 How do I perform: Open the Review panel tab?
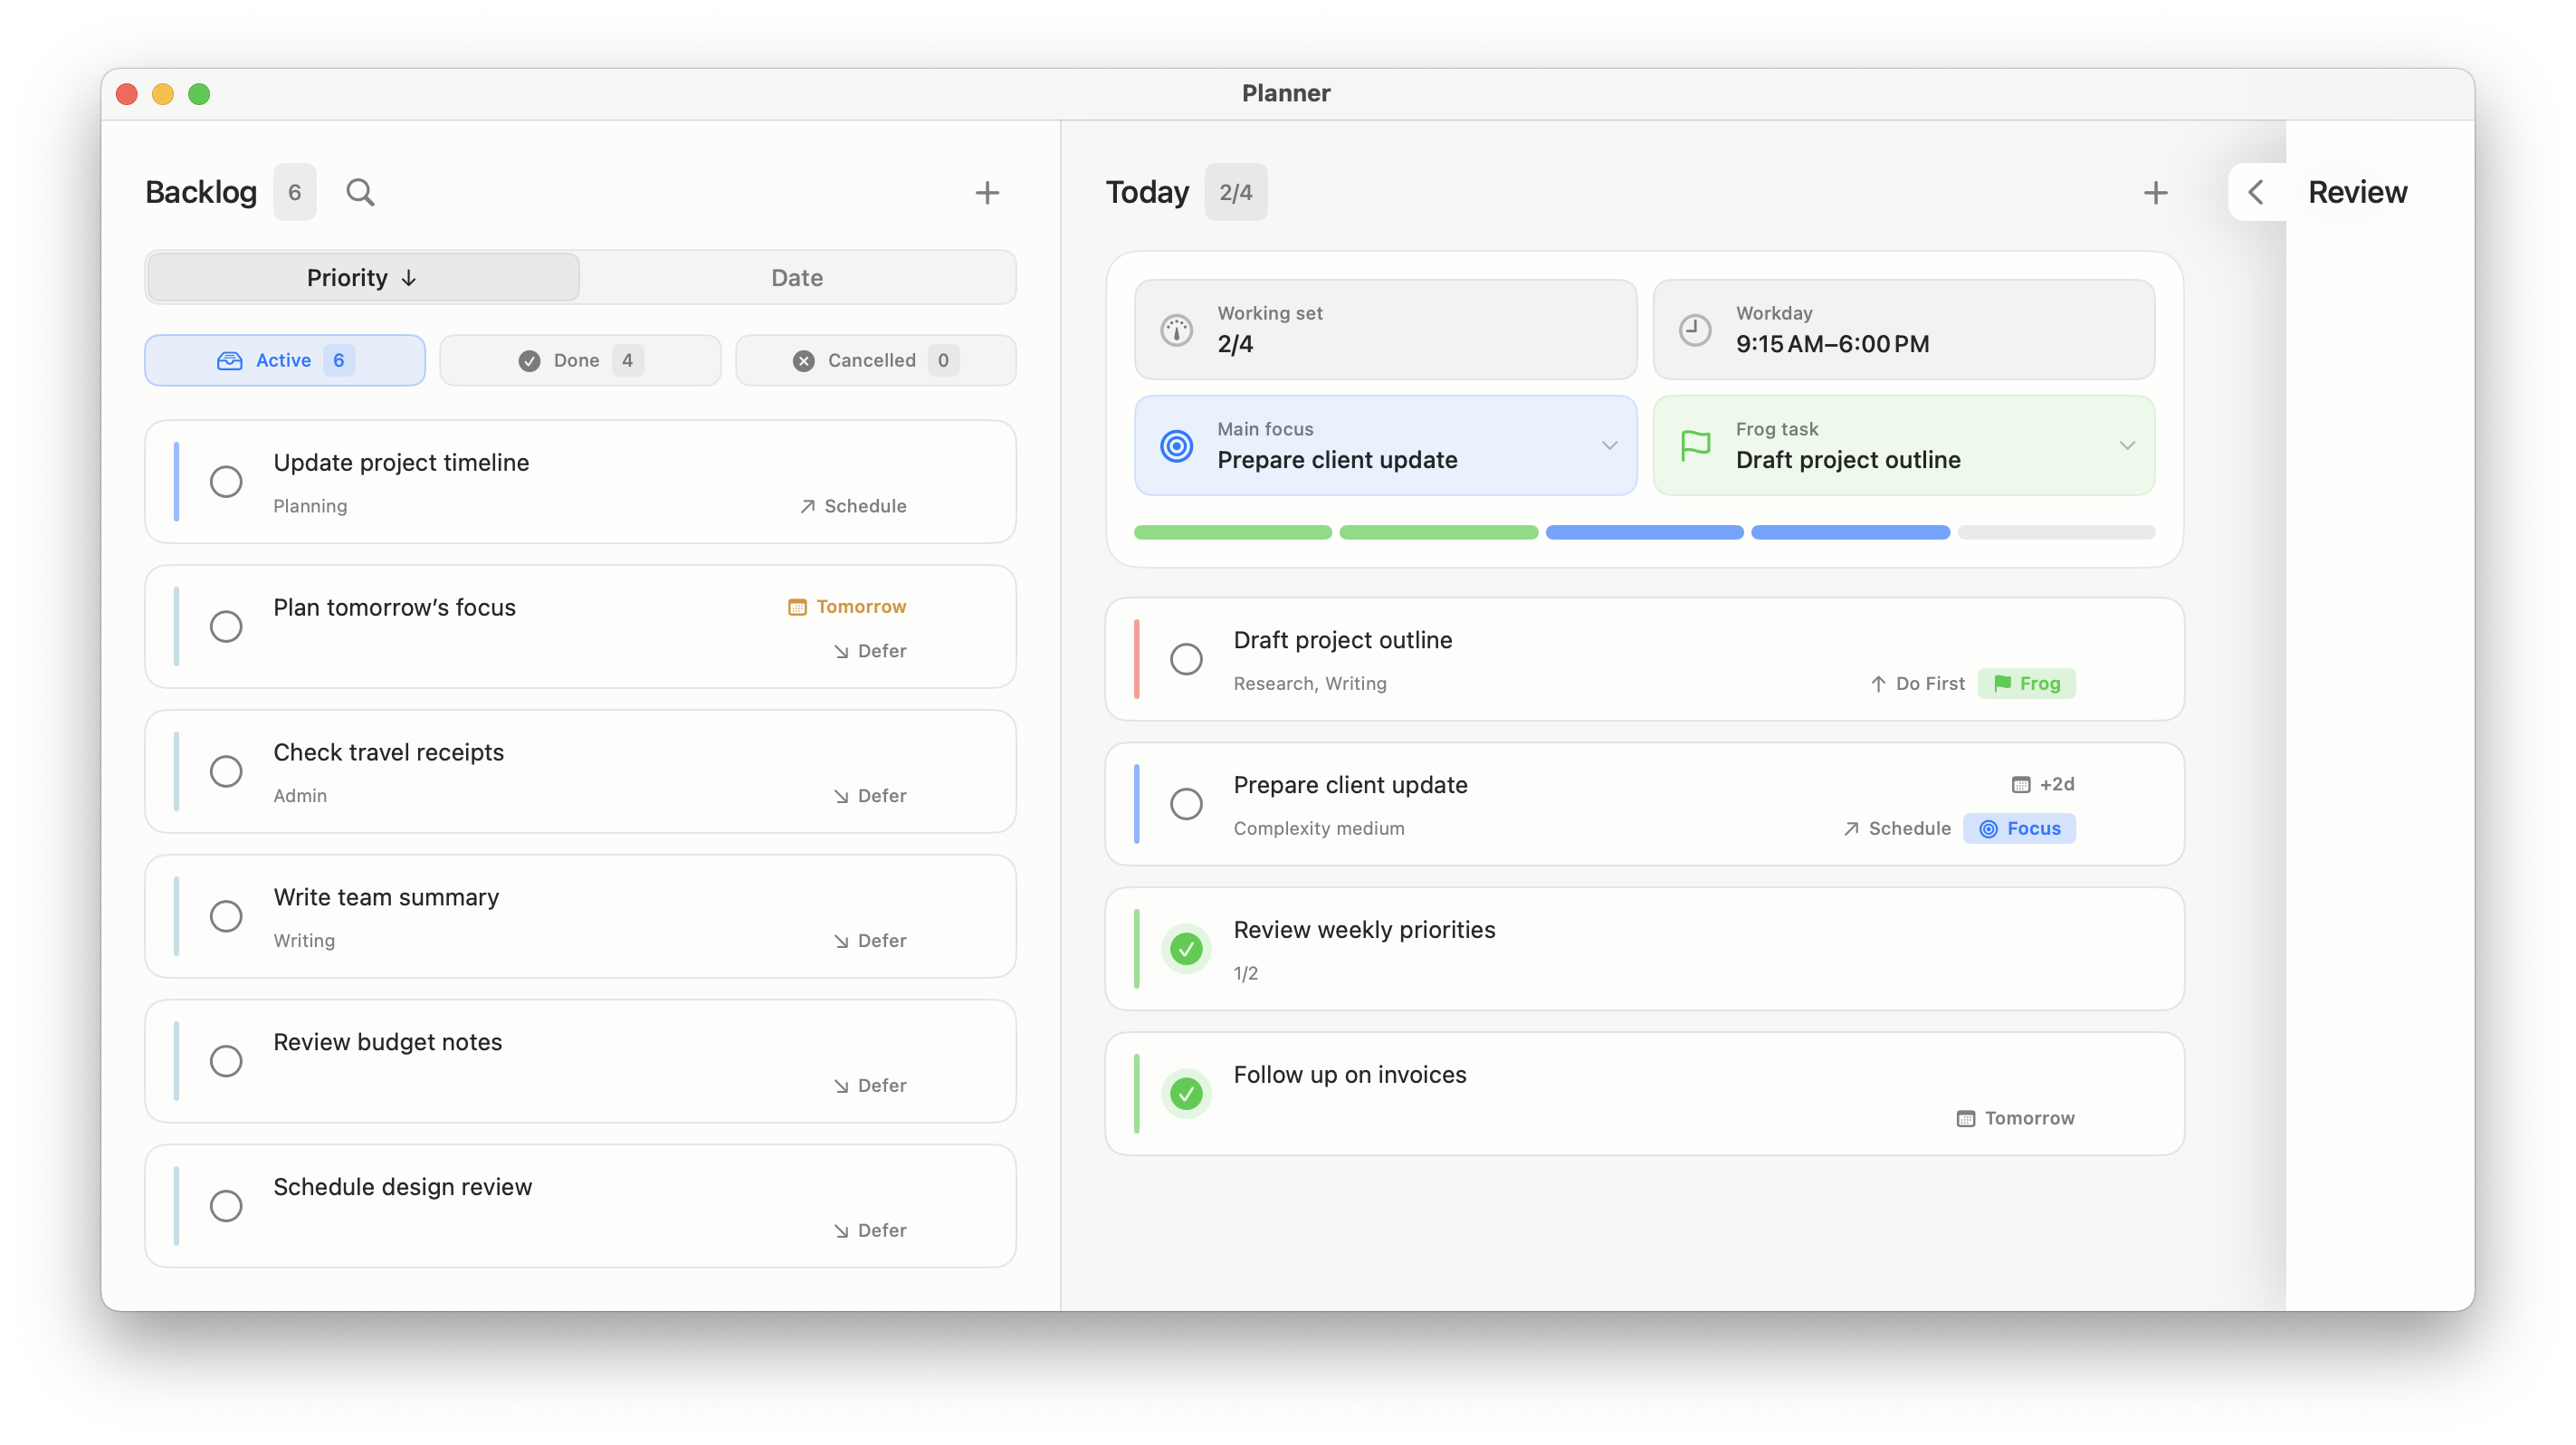pos(2357,192)
